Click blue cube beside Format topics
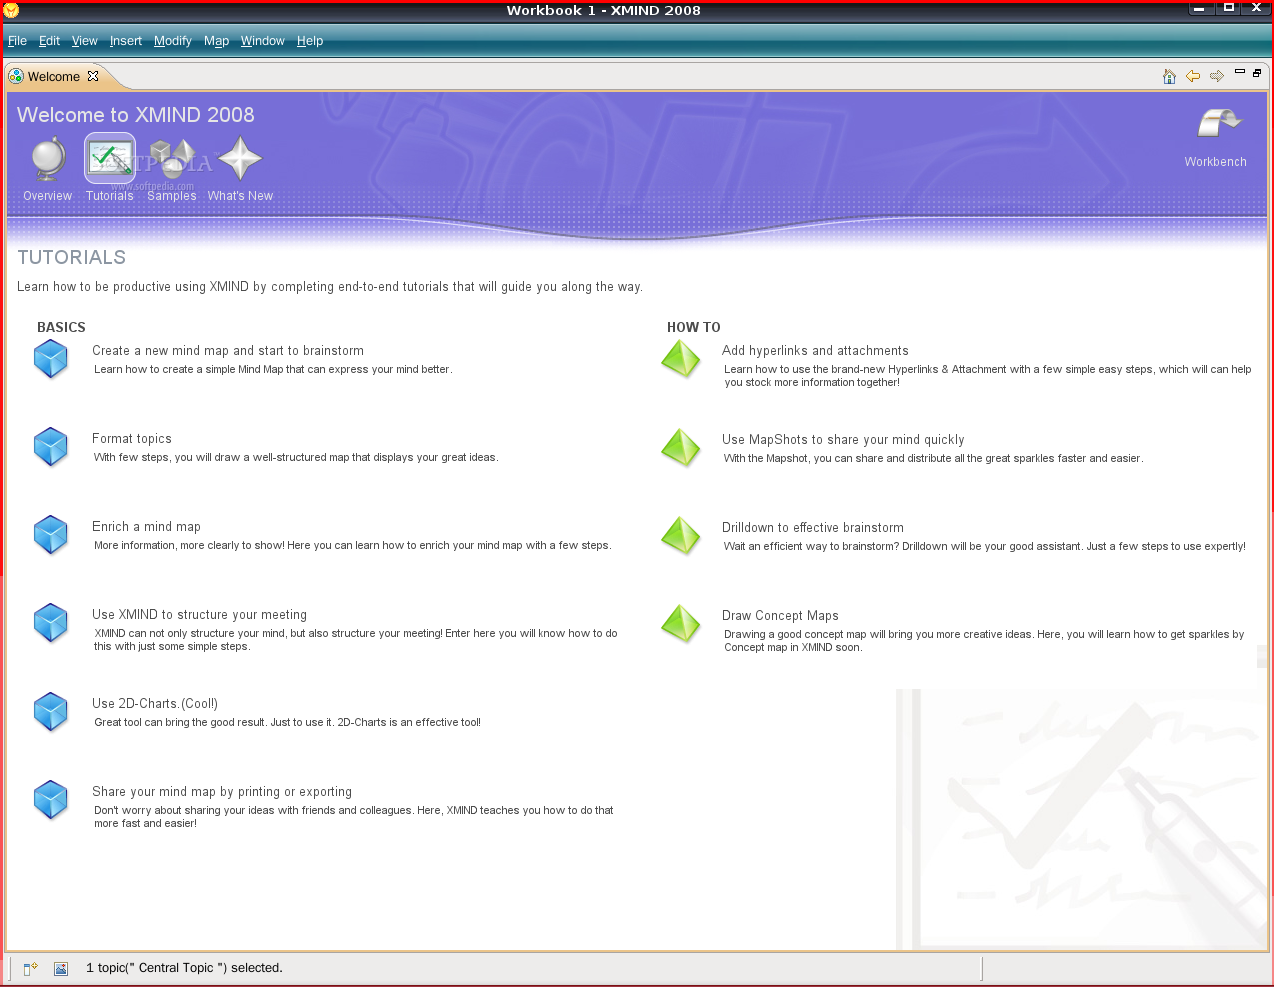Screen dimensions: 1274x987 [50, 447]
